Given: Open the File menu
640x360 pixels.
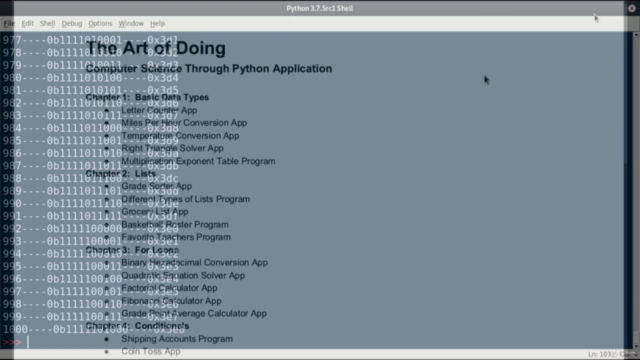Looking at the screenshot, I should tap(9, 24).
